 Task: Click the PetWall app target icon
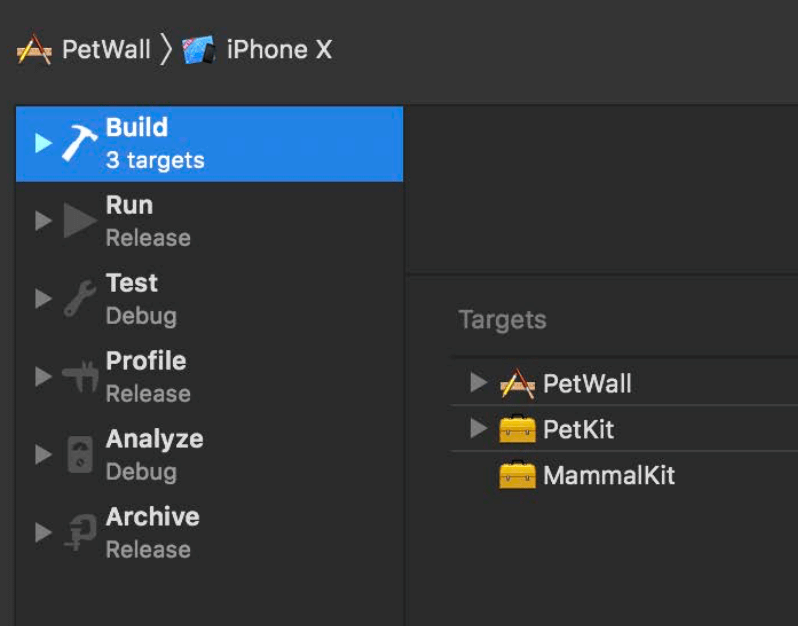tap(517, 383)
